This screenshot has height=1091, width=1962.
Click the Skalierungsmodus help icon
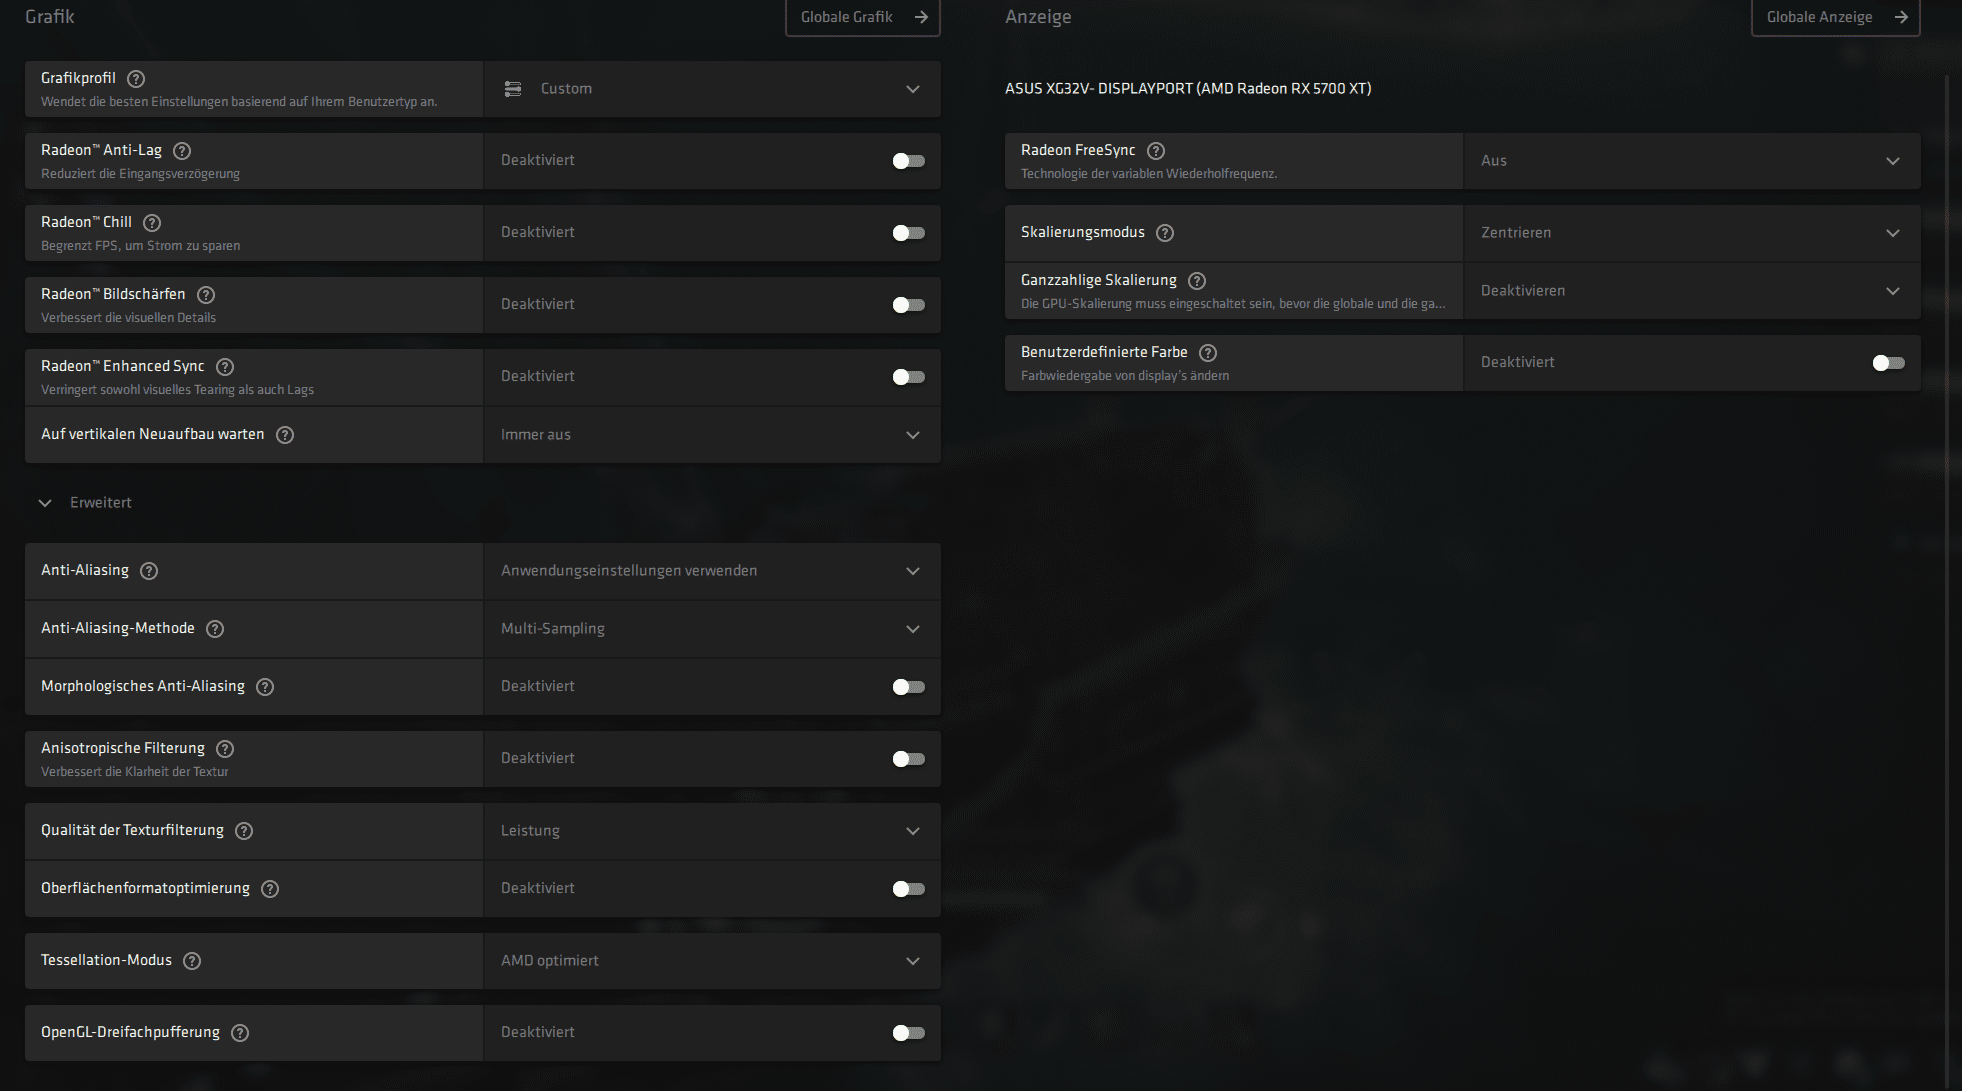[1165, 233]
